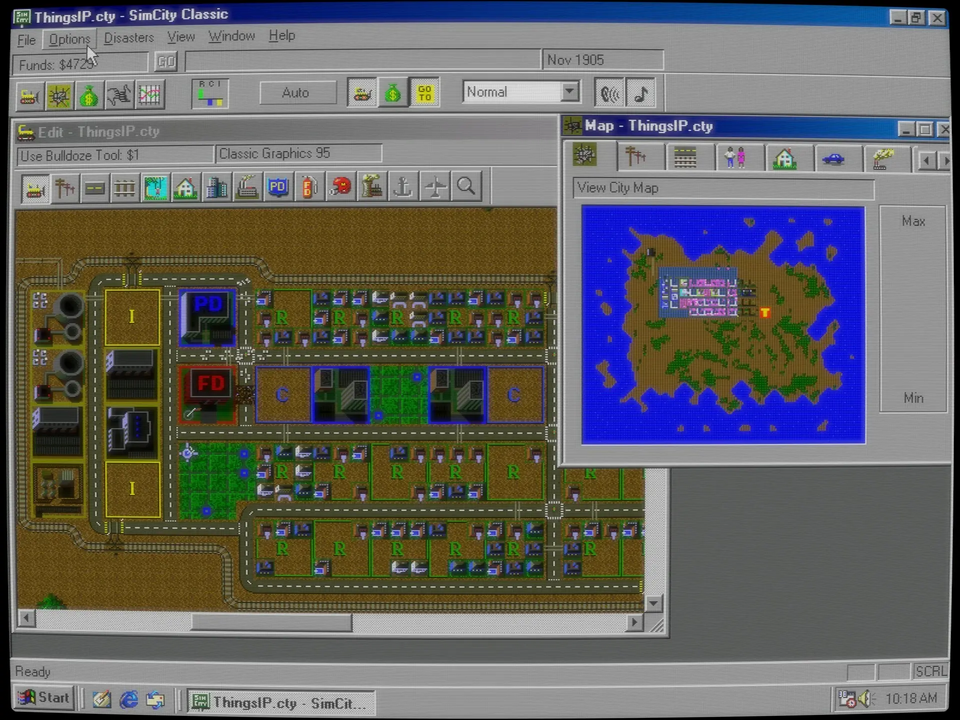Click the ThingsIP.cty SimCity taskbar button
This screenshot has height=720, width=960.
click(x=280, y=703)
